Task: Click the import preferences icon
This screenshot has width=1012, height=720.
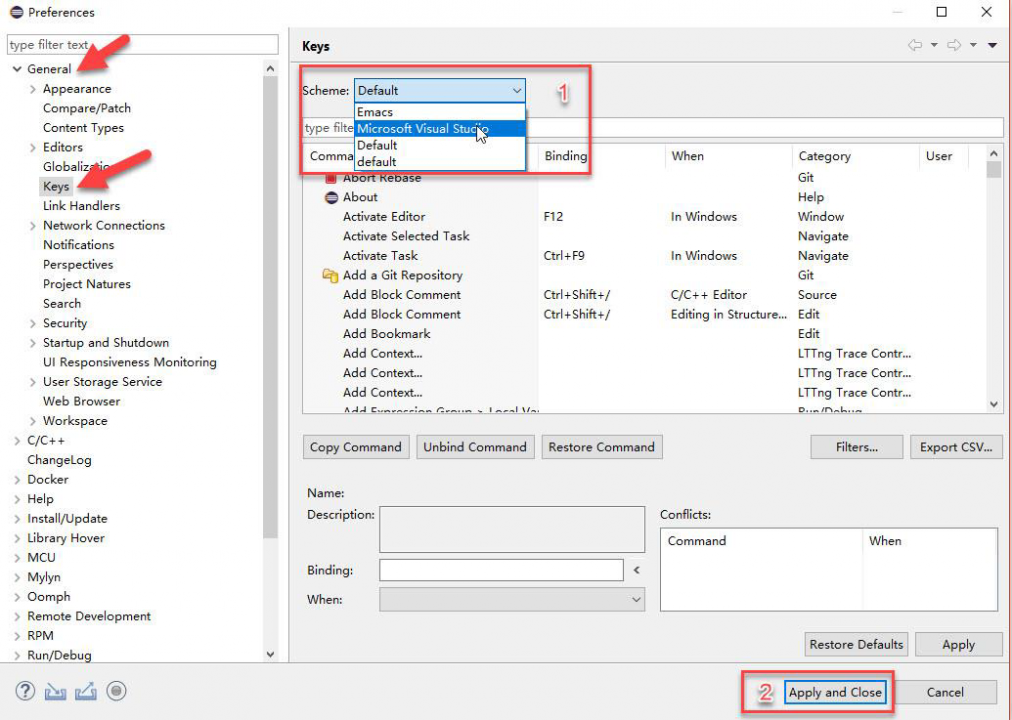Action: (x=55, y=691)
